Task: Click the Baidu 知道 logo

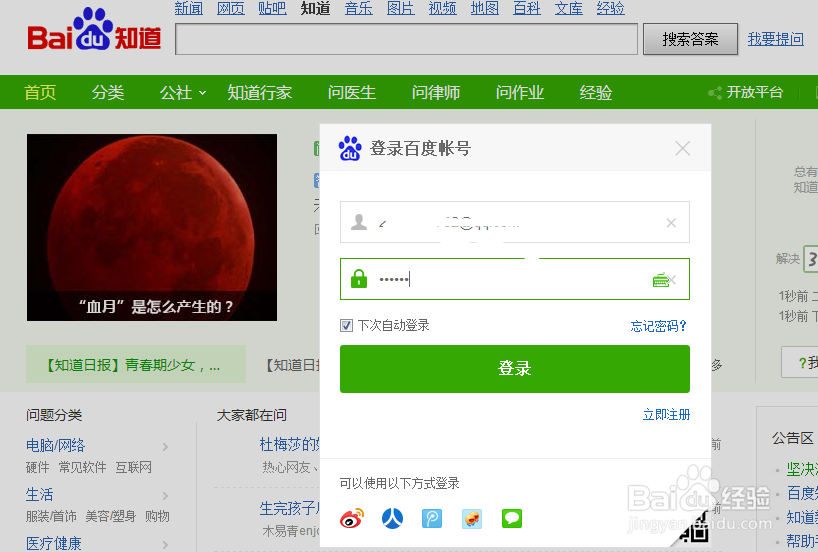Action: coord(94,30)
